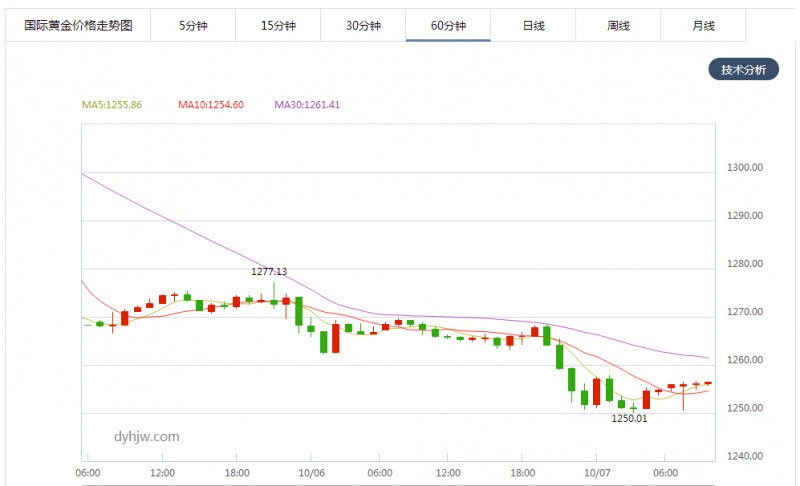
Task: Click the 1250.01 low price label
Action: [629, 418]
